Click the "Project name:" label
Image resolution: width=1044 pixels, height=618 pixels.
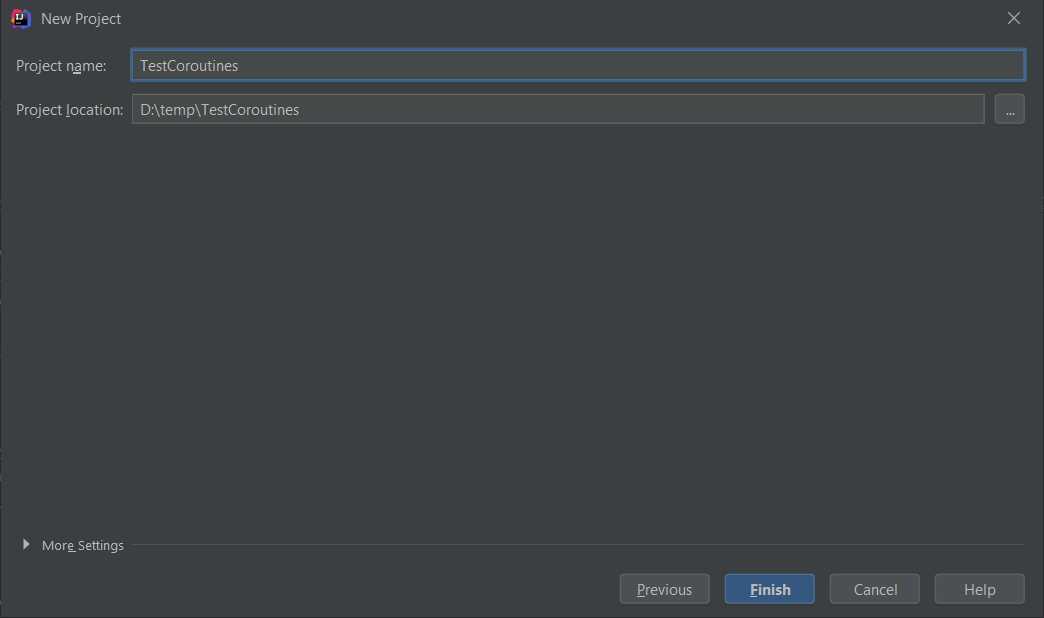tap(61, 66)
